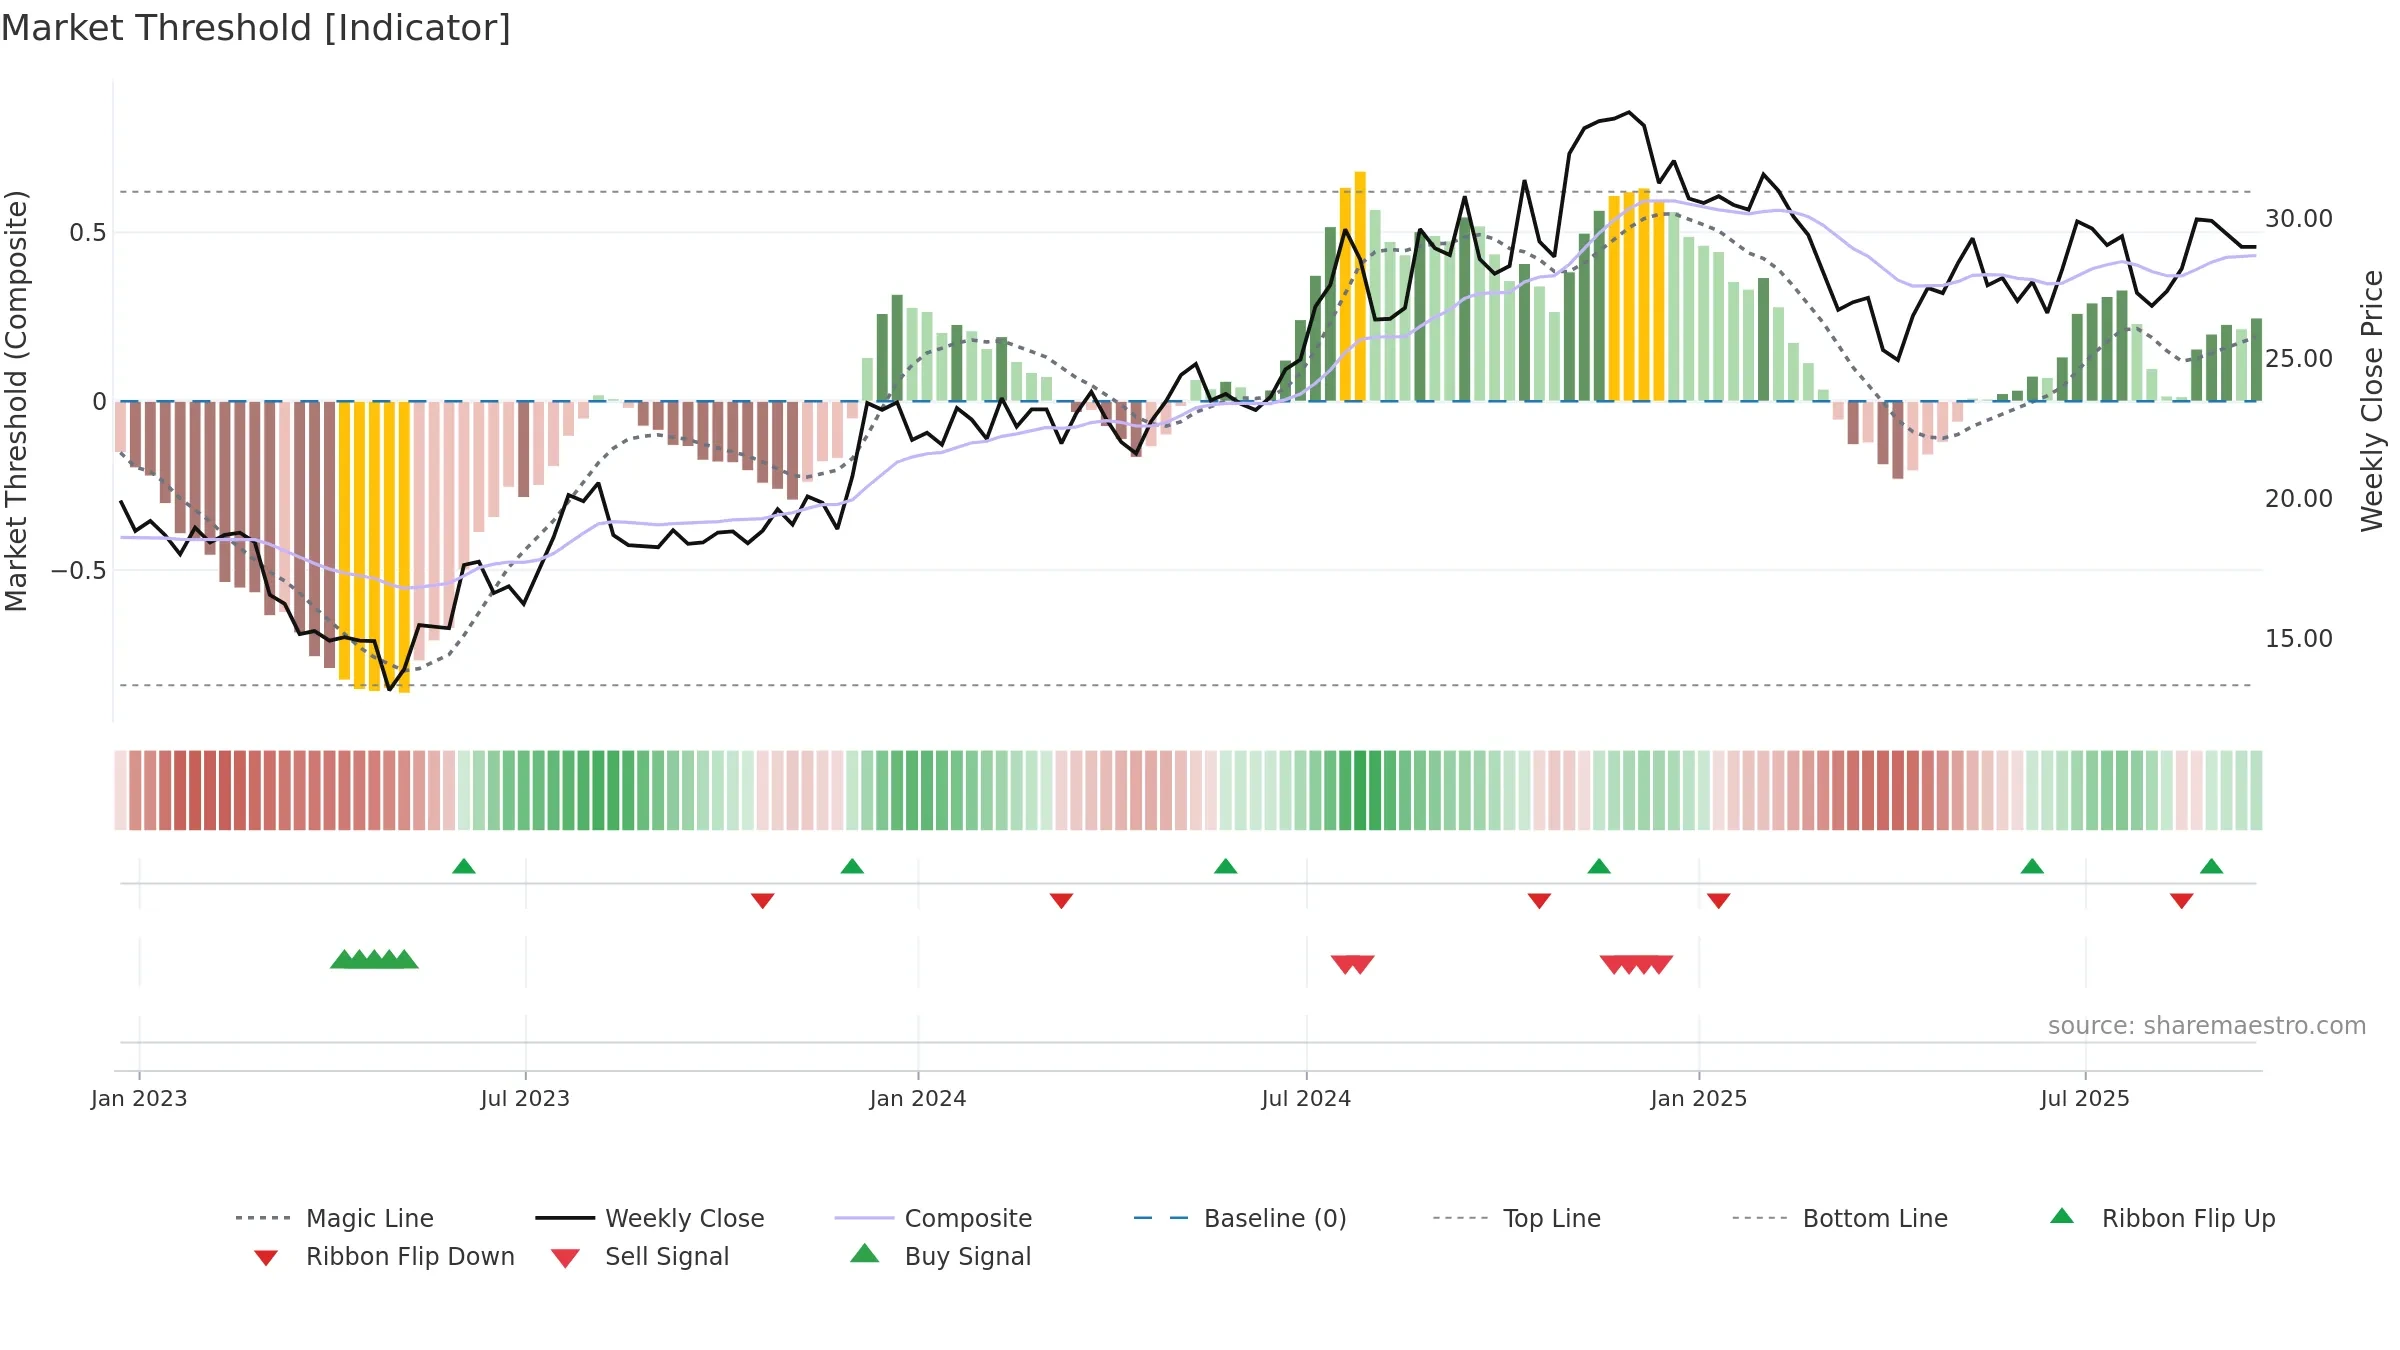The image size is (2400, 1350).
Task: Toggle the Ribbon Flip Down legend entry
Action: point(383,1256)
